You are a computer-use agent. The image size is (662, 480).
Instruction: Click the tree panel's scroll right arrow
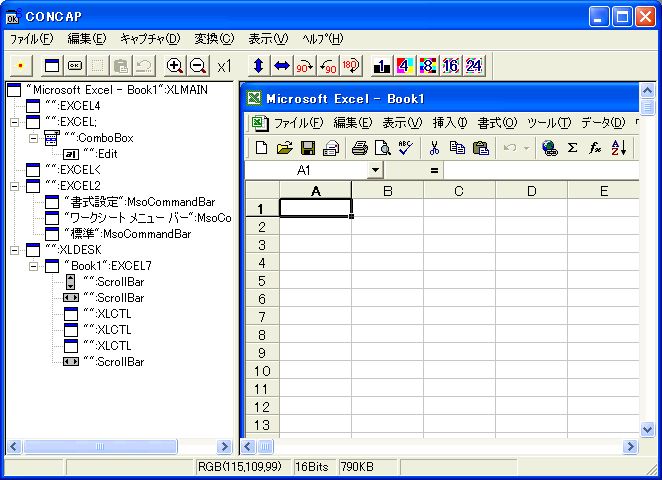(x=224, y=447)
